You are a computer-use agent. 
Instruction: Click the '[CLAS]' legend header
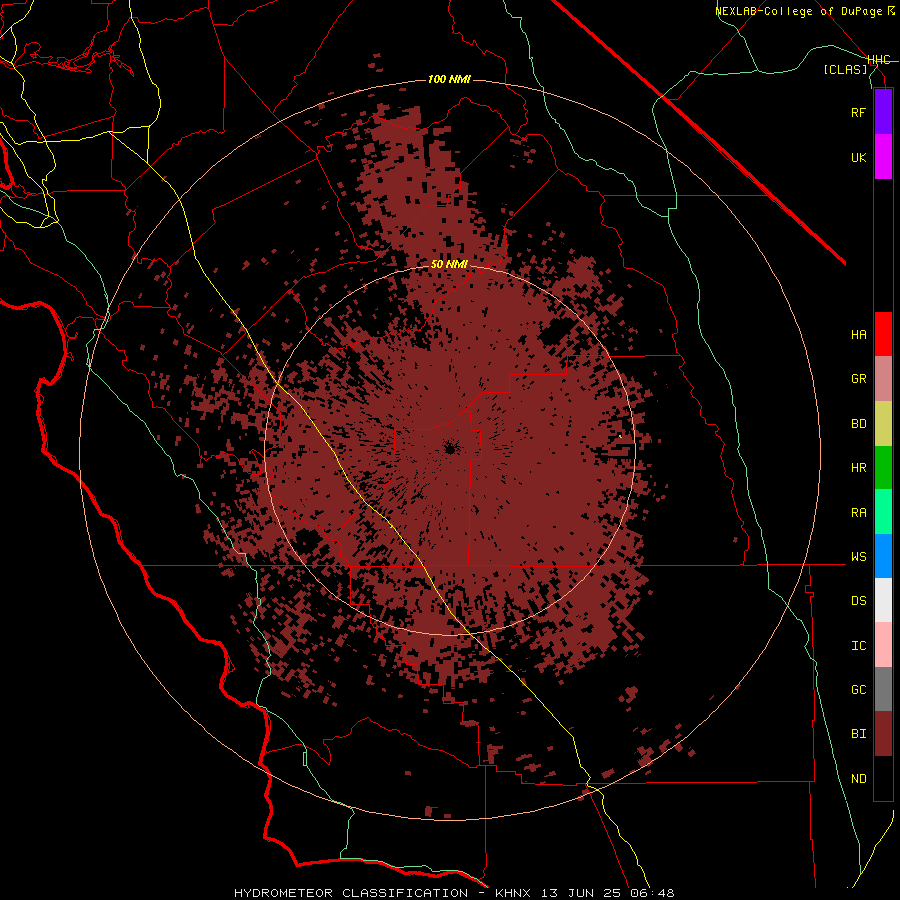coord(845,69)
